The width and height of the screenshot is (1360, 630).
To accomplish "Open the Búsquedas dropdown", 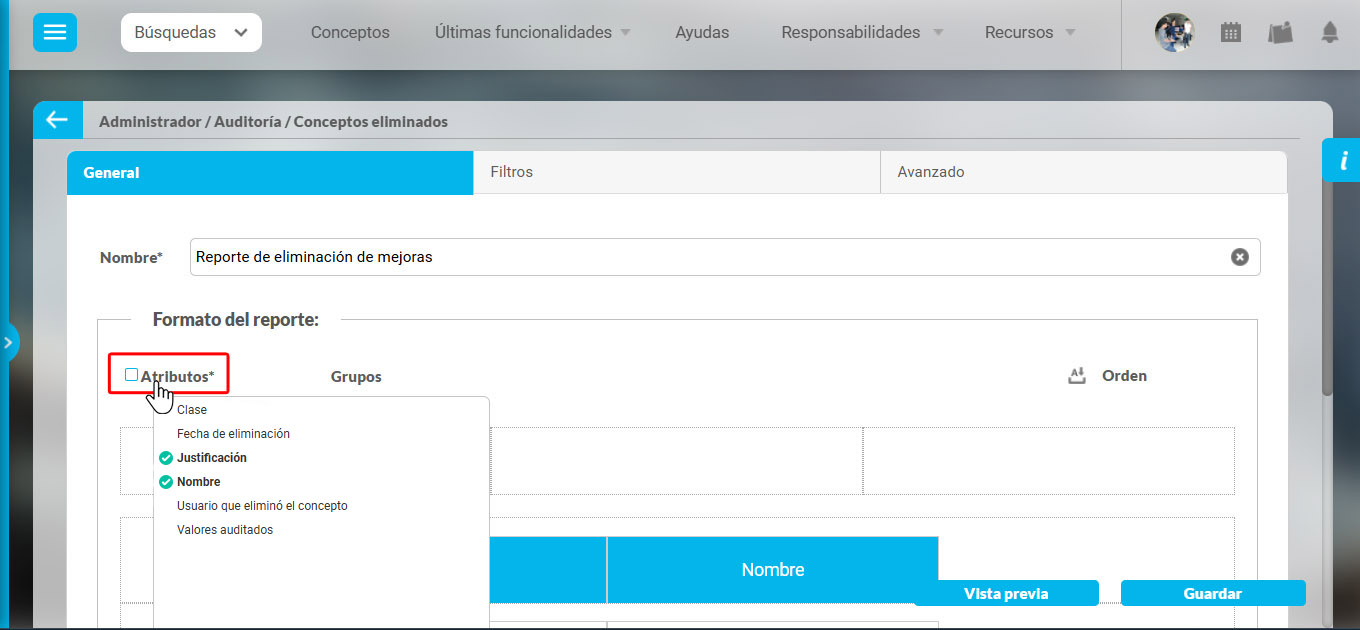I will [x=191, y=32].
